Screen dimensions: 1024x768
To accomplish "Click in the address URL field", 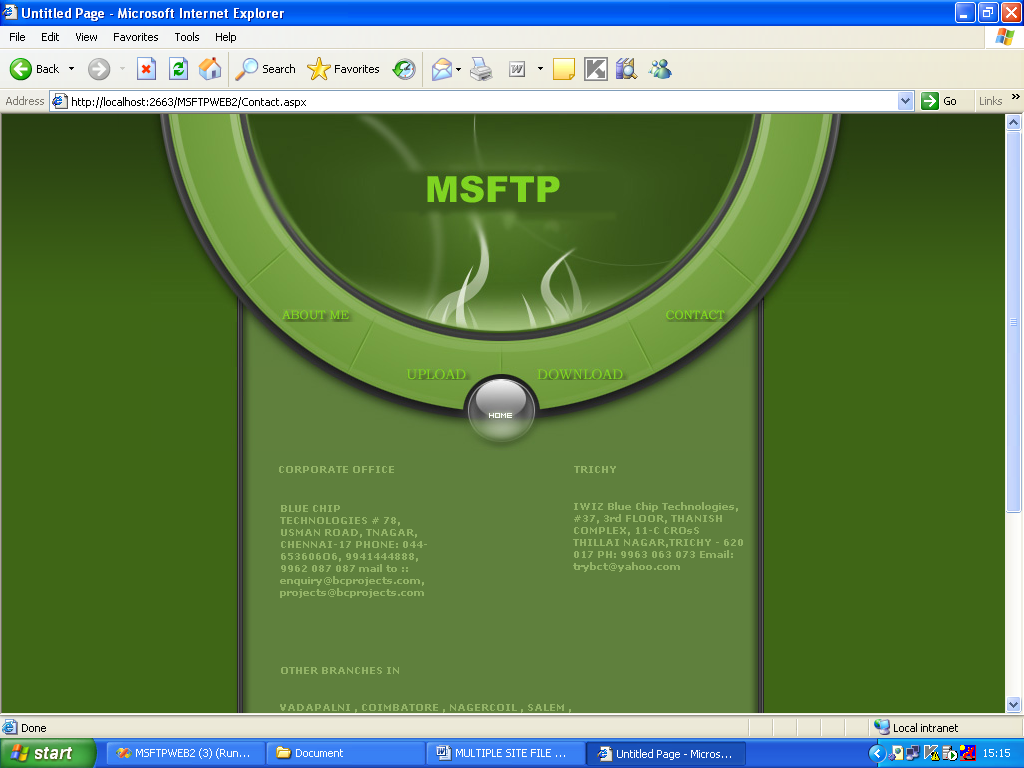I will pyautogui.click(x=480, y=101).
